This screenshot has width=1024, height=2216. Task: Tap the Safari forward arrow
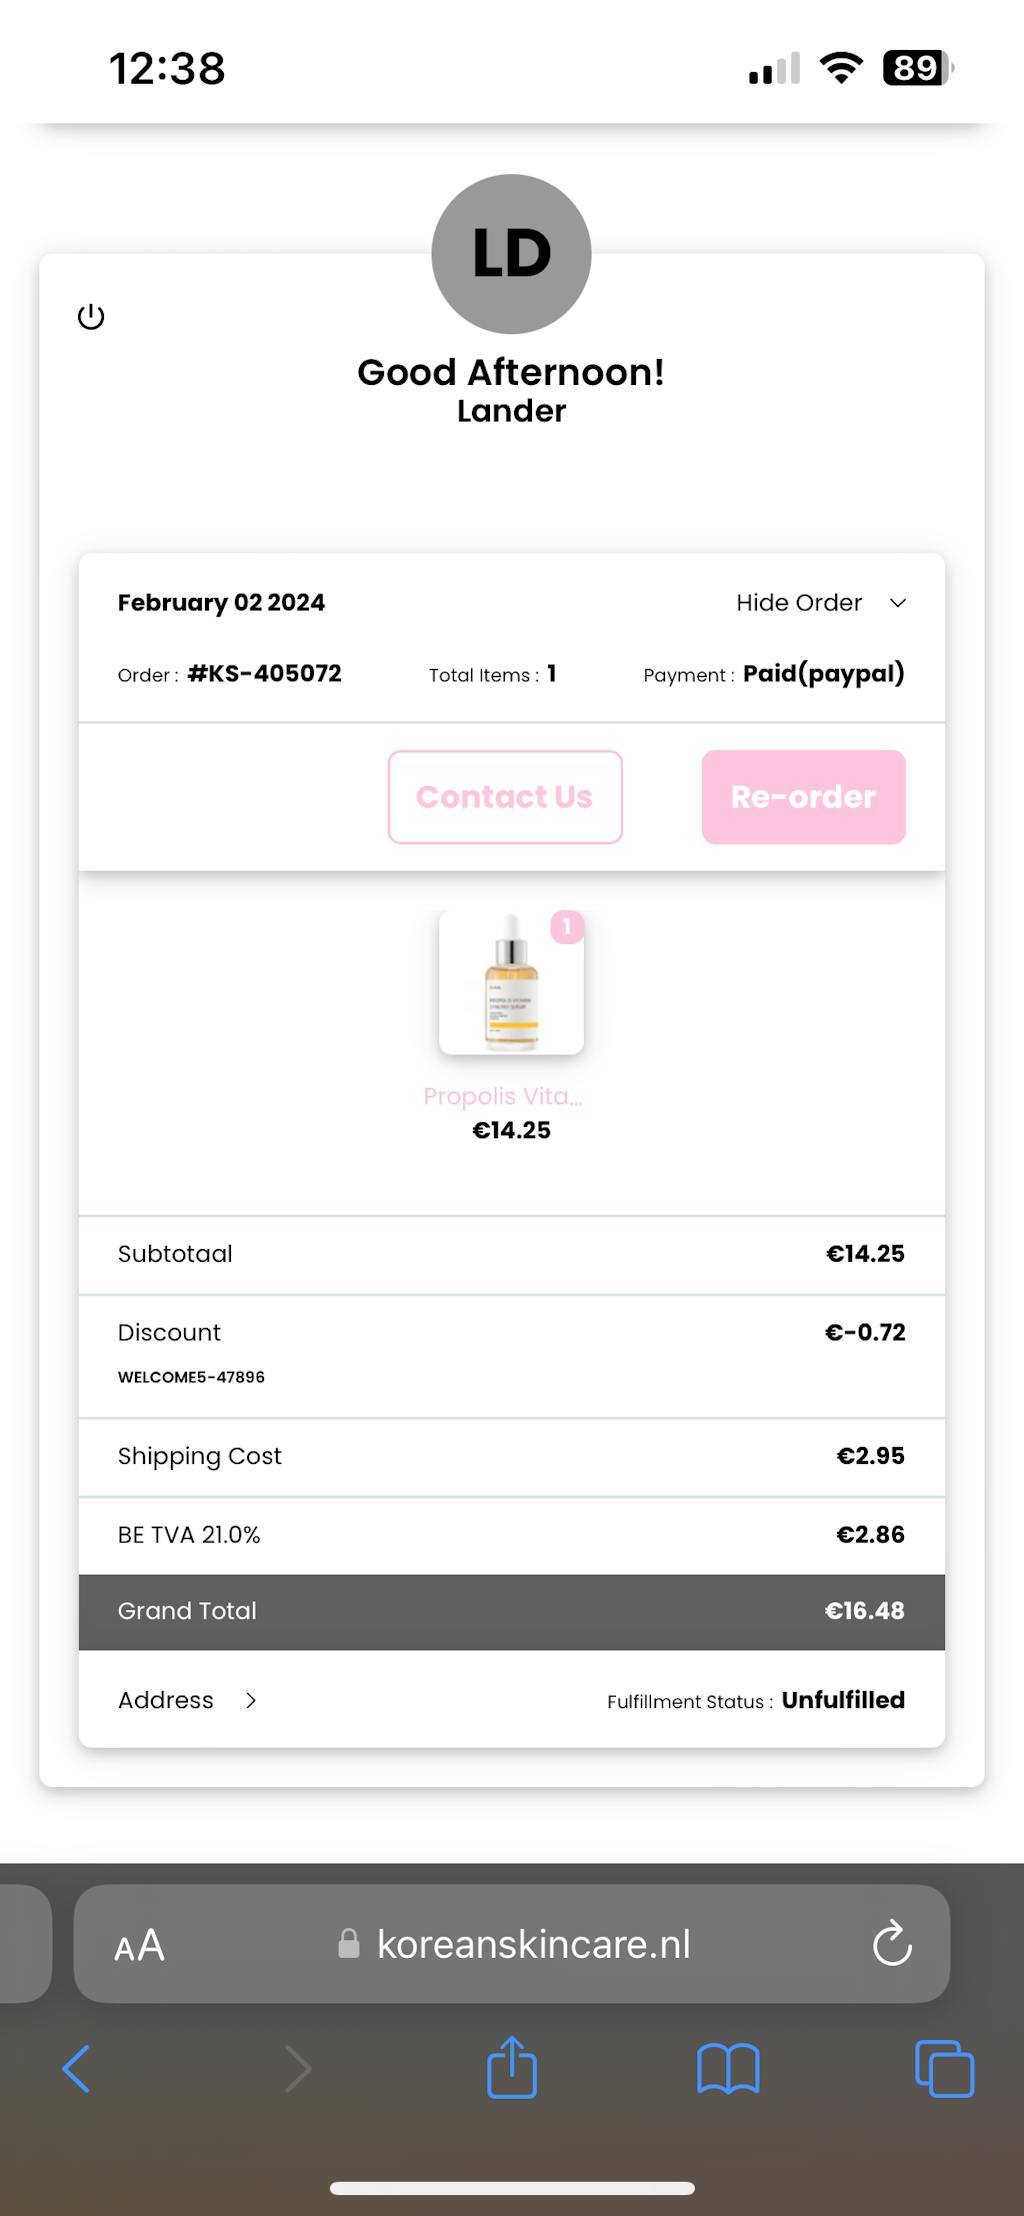coord(298,2068)
